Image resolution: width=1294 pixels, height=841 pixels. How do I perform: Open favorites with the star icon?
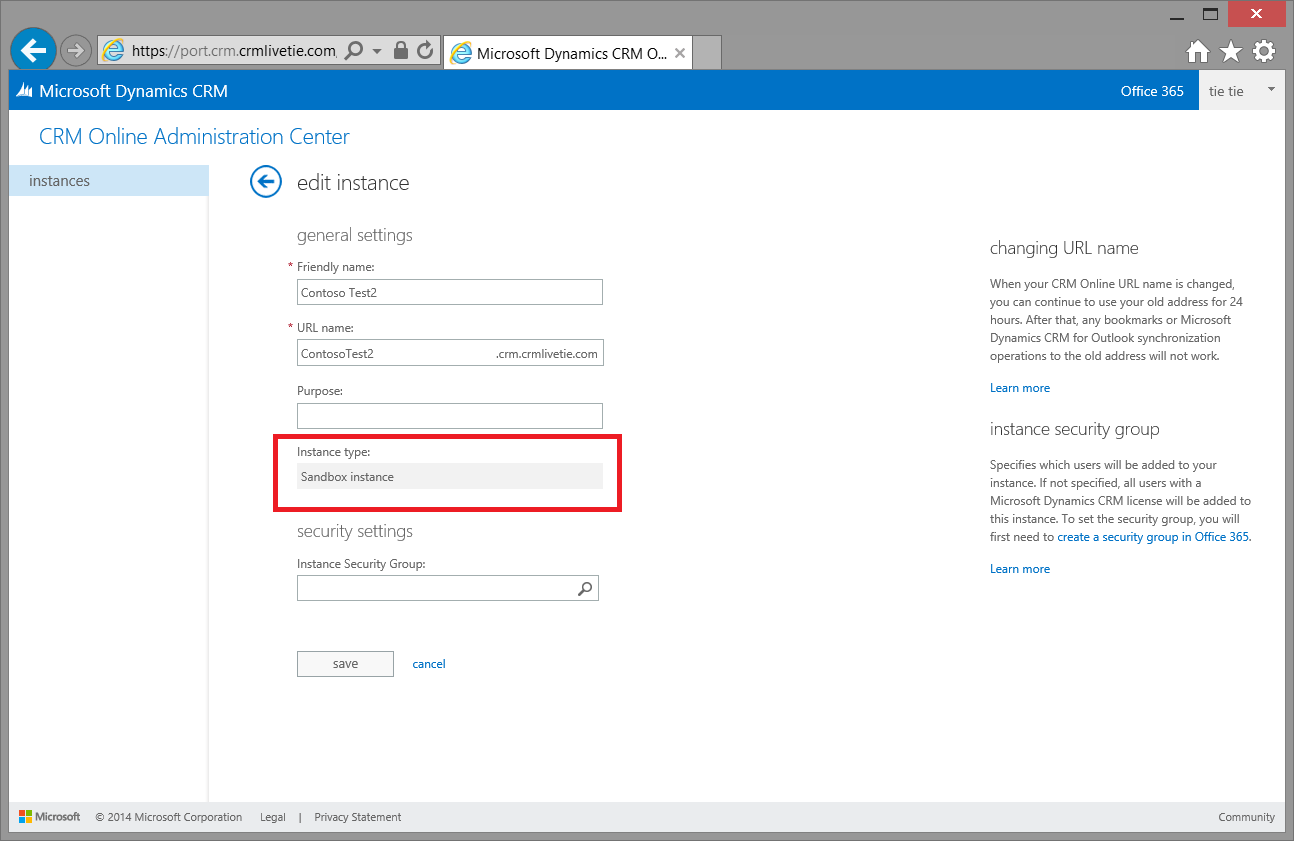click(x=1230, y=51)
